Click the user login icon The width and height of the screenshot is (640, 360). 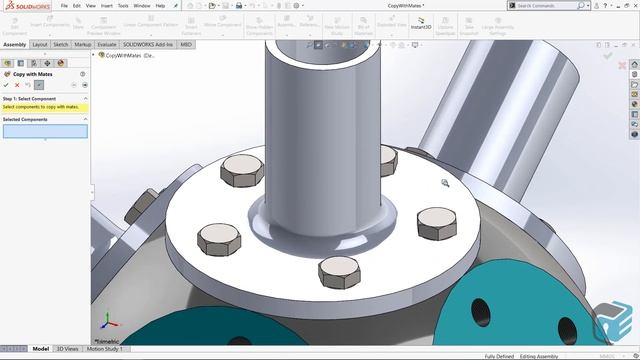click(x=596, y=6)
